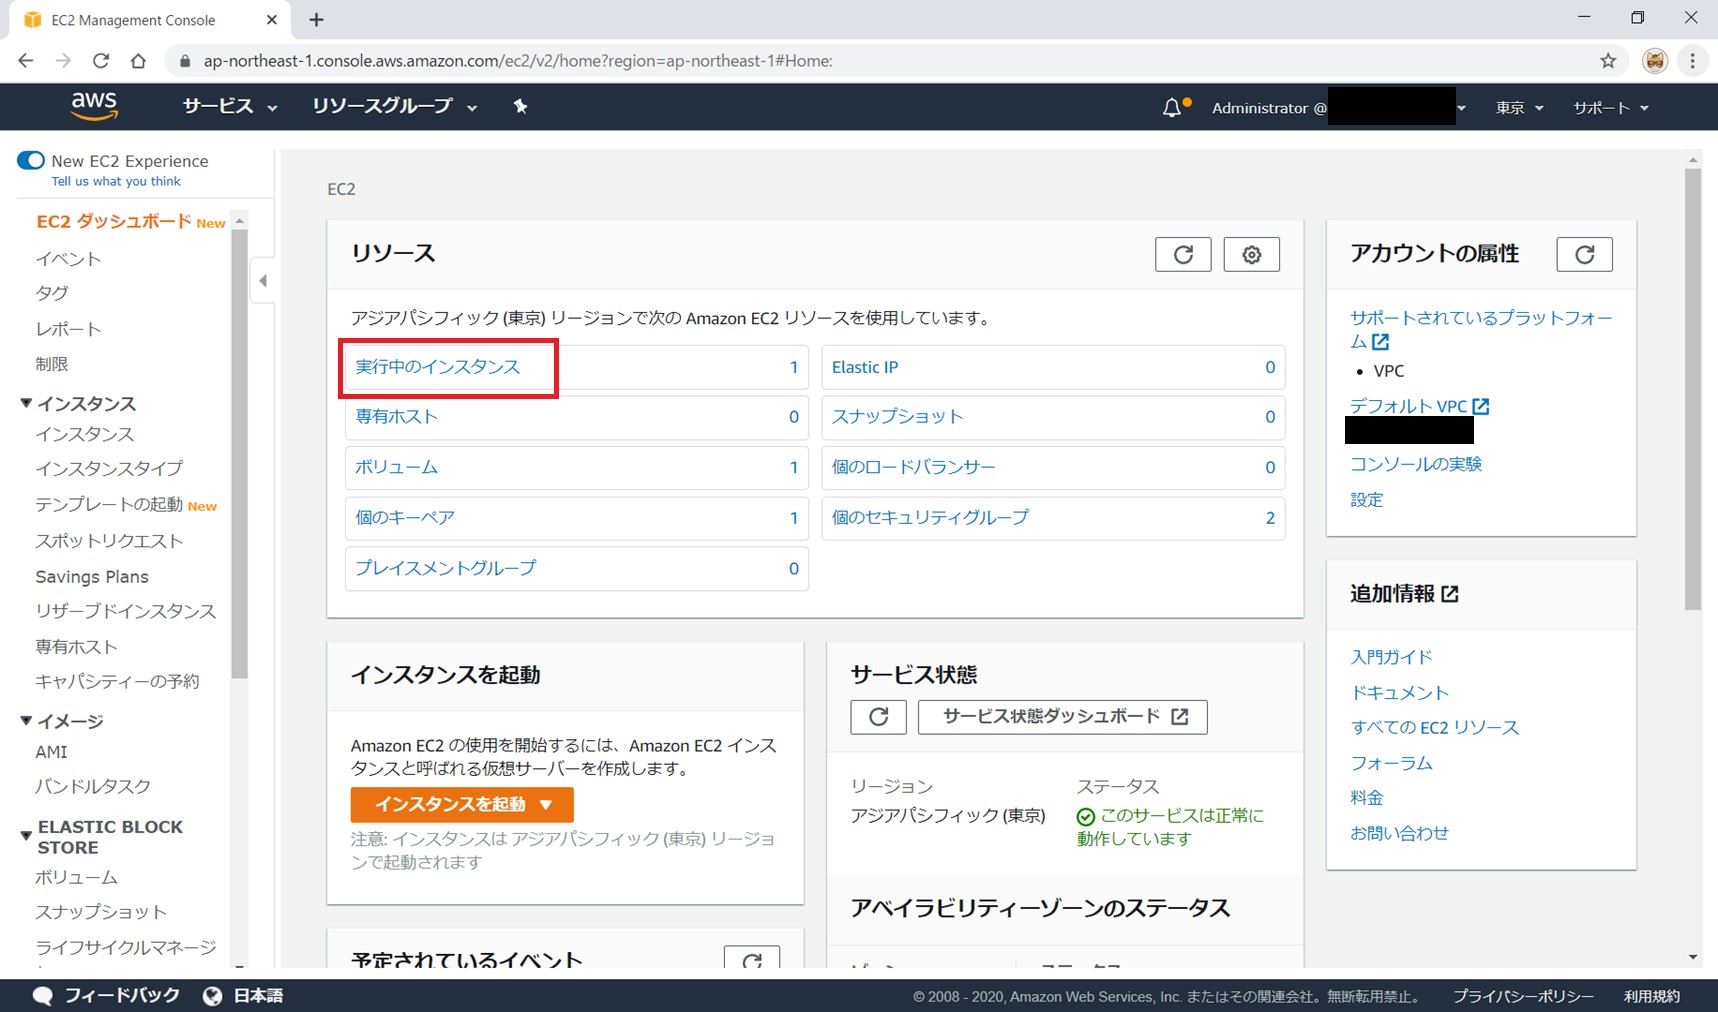Open Savings Plans in the sidebar
This screenshot has height=1012, width=1718.
[92, 576]
